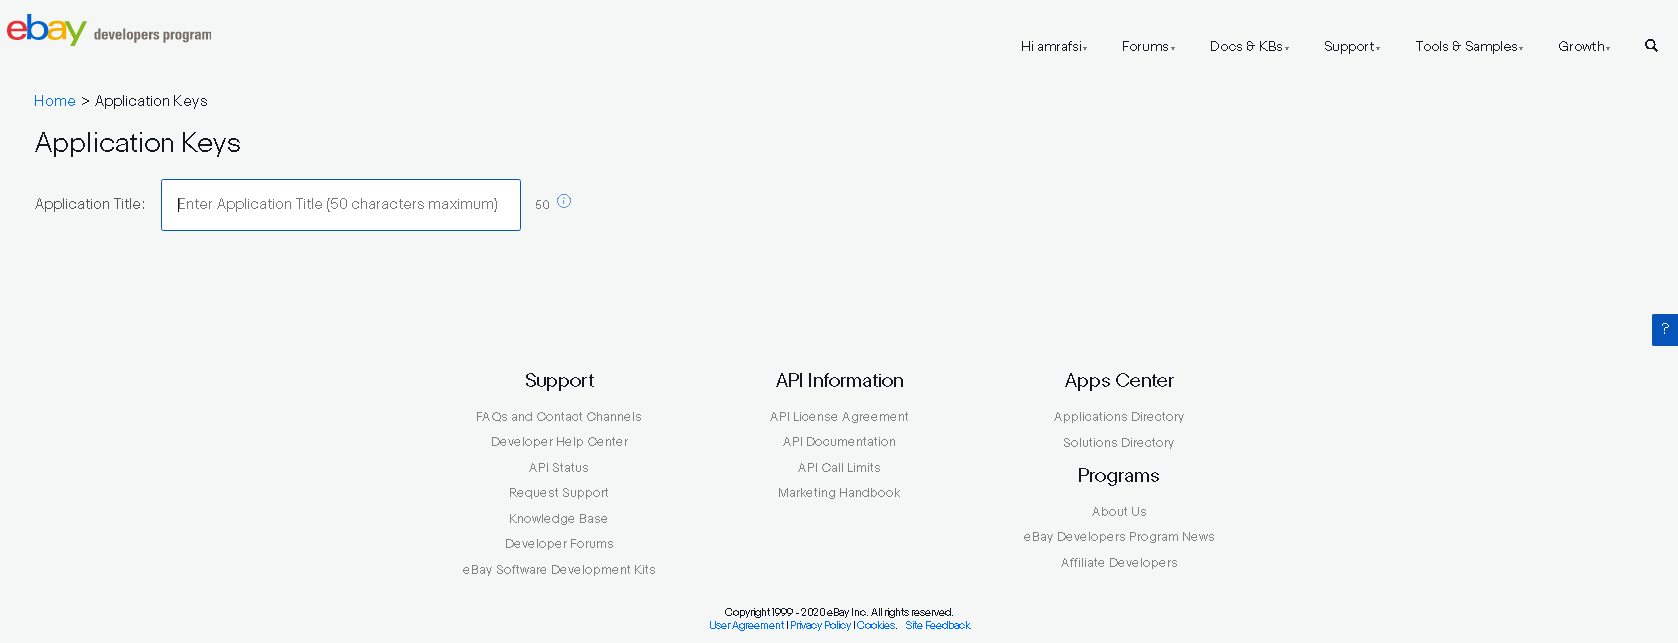Click the Application Keys breadcrumb text
1678x643 pixels.
click(151, 101)
